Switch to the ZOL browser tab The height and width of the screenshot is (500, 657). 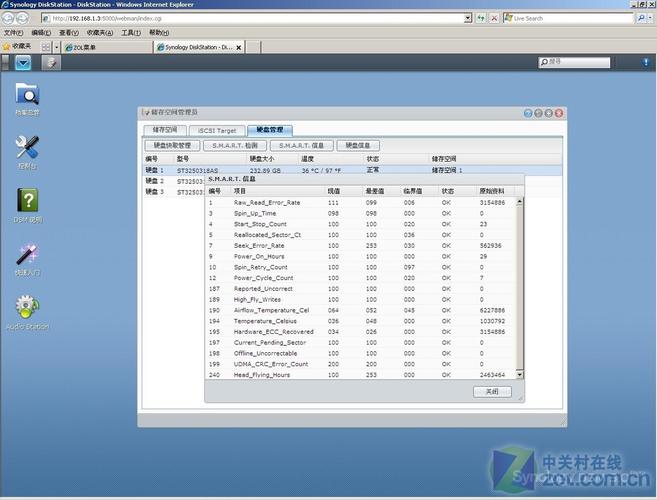107,47
